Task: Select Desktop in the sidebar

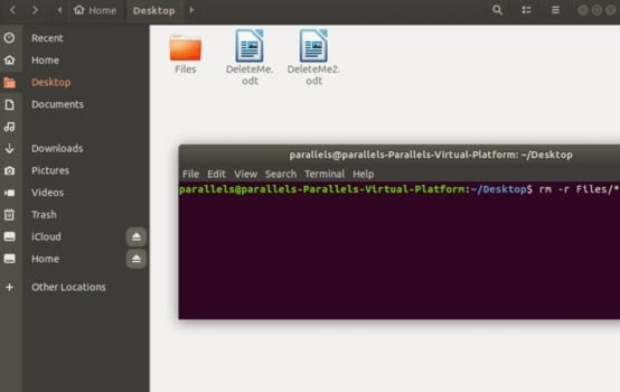Action: (51, 82)
